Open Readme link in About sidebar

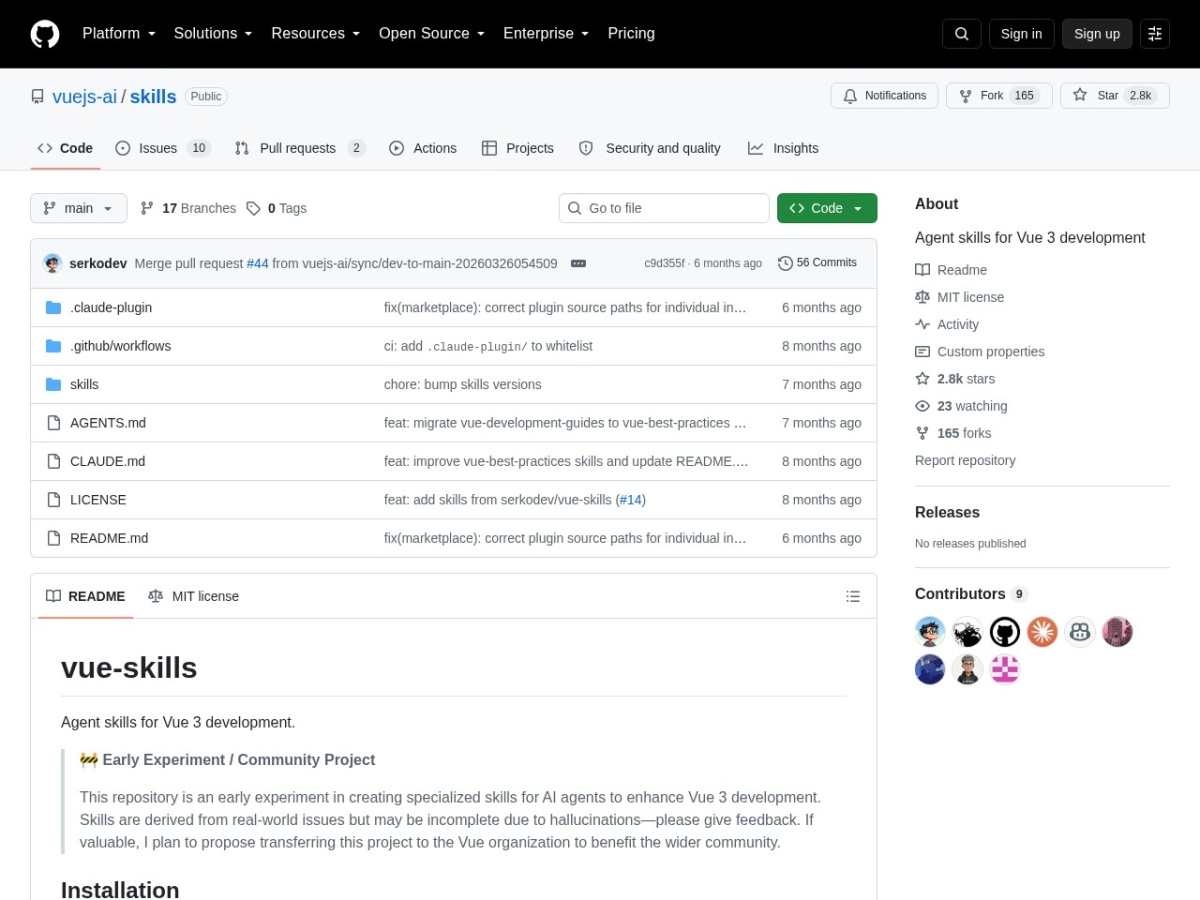(x=951, y=270)
